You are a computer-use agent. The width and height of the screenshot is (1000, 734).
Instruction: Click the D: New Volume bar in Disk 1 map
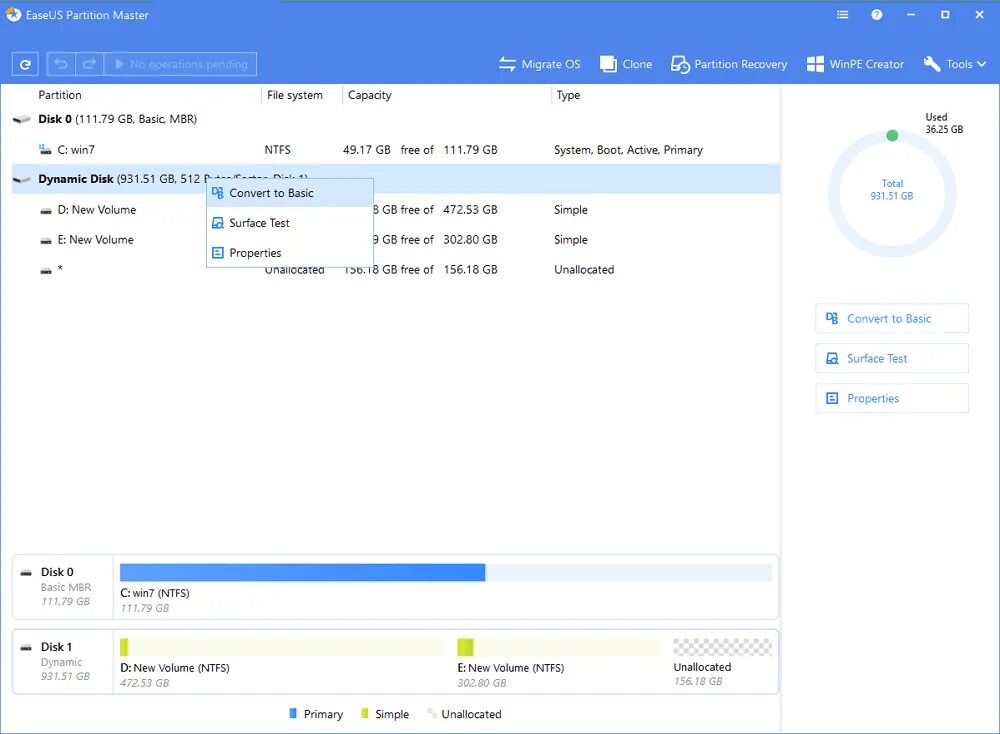click(282, 647)
